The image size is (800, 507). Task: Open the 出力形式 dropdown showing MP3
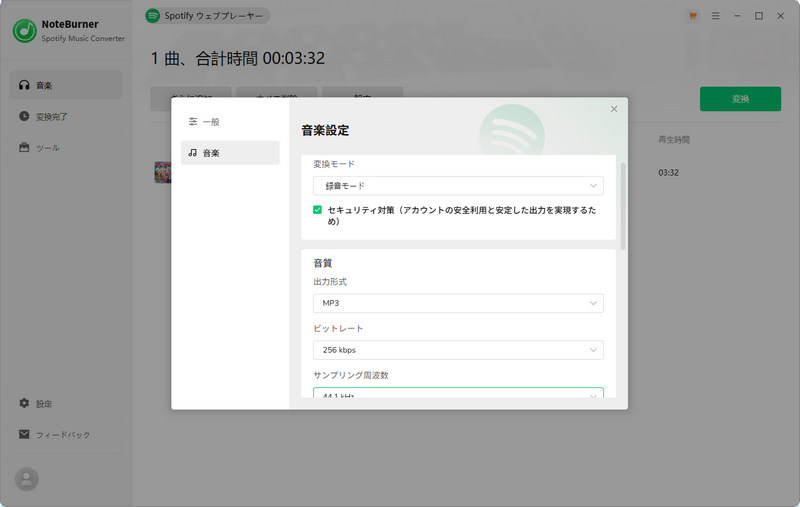(458, 303)
